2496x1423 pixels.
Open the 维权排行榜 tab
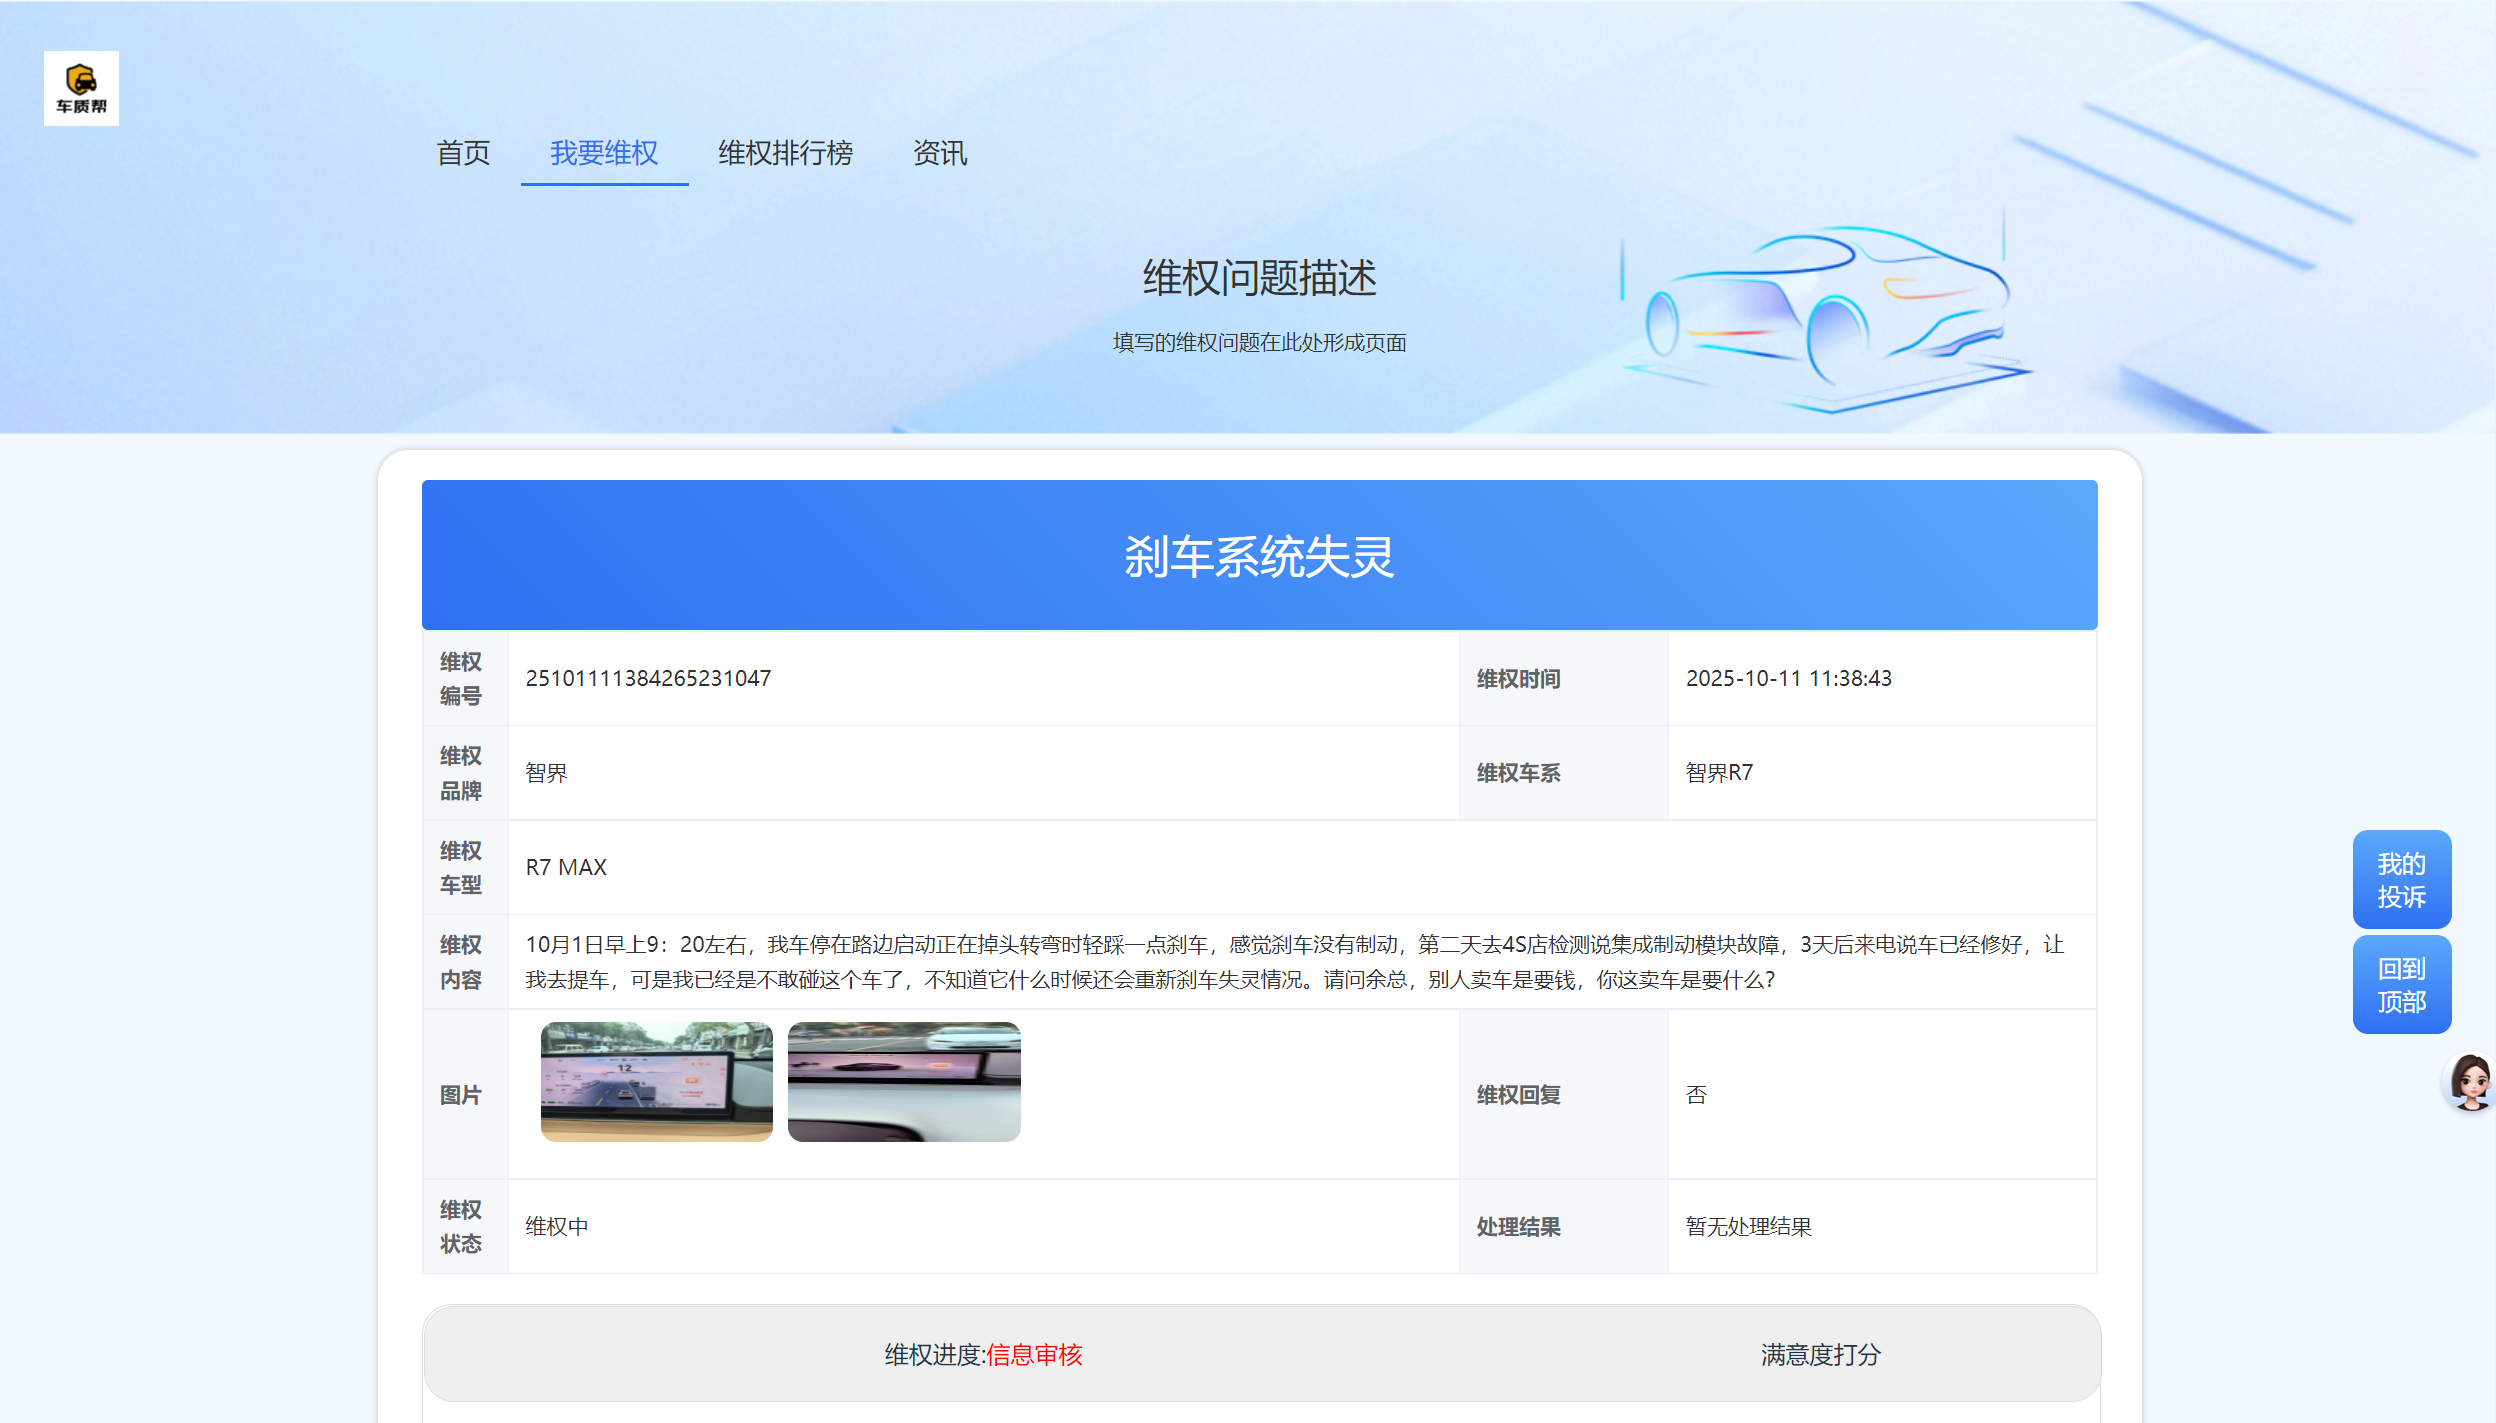point(785,153)
